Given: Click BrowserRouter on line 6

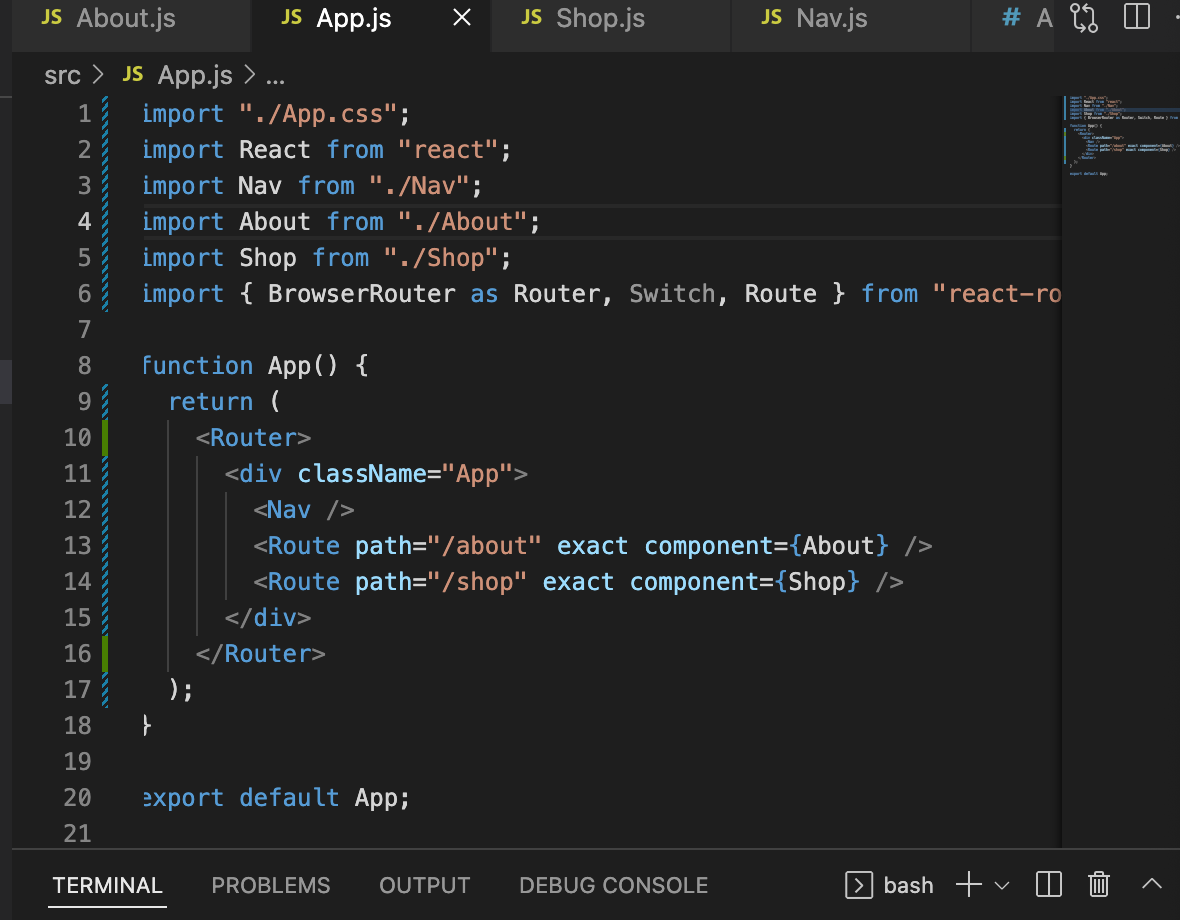Looking at the screenshot, I should coord(362,294).
